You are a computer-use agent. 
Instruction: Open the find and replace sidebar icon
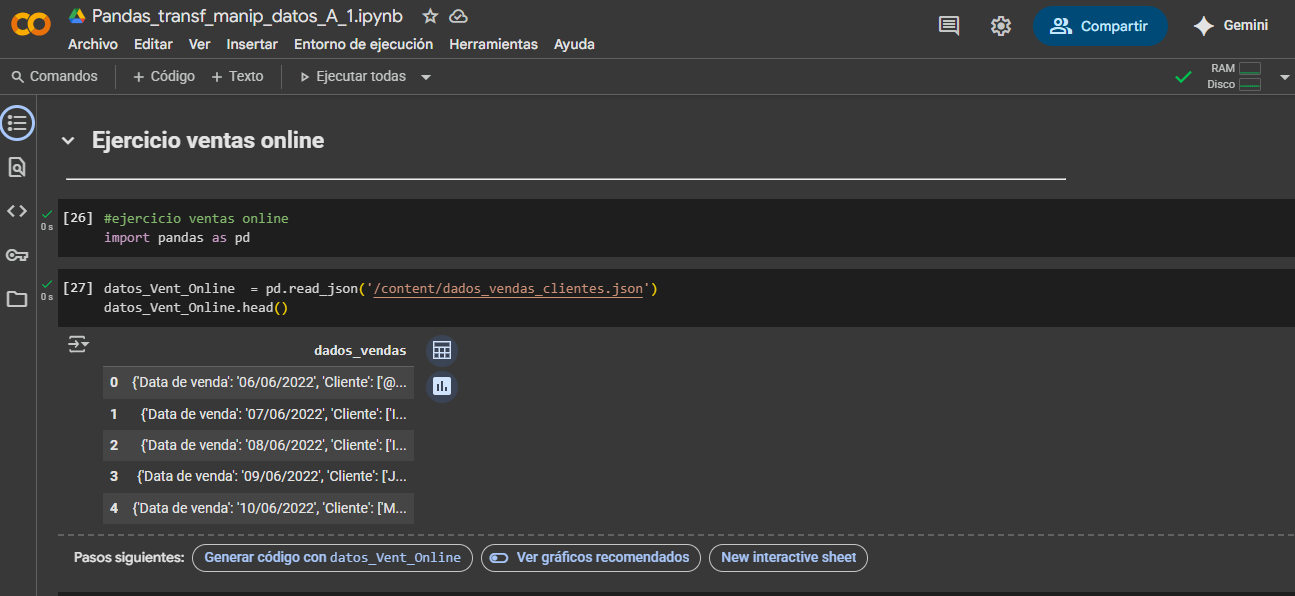point(17,167)
